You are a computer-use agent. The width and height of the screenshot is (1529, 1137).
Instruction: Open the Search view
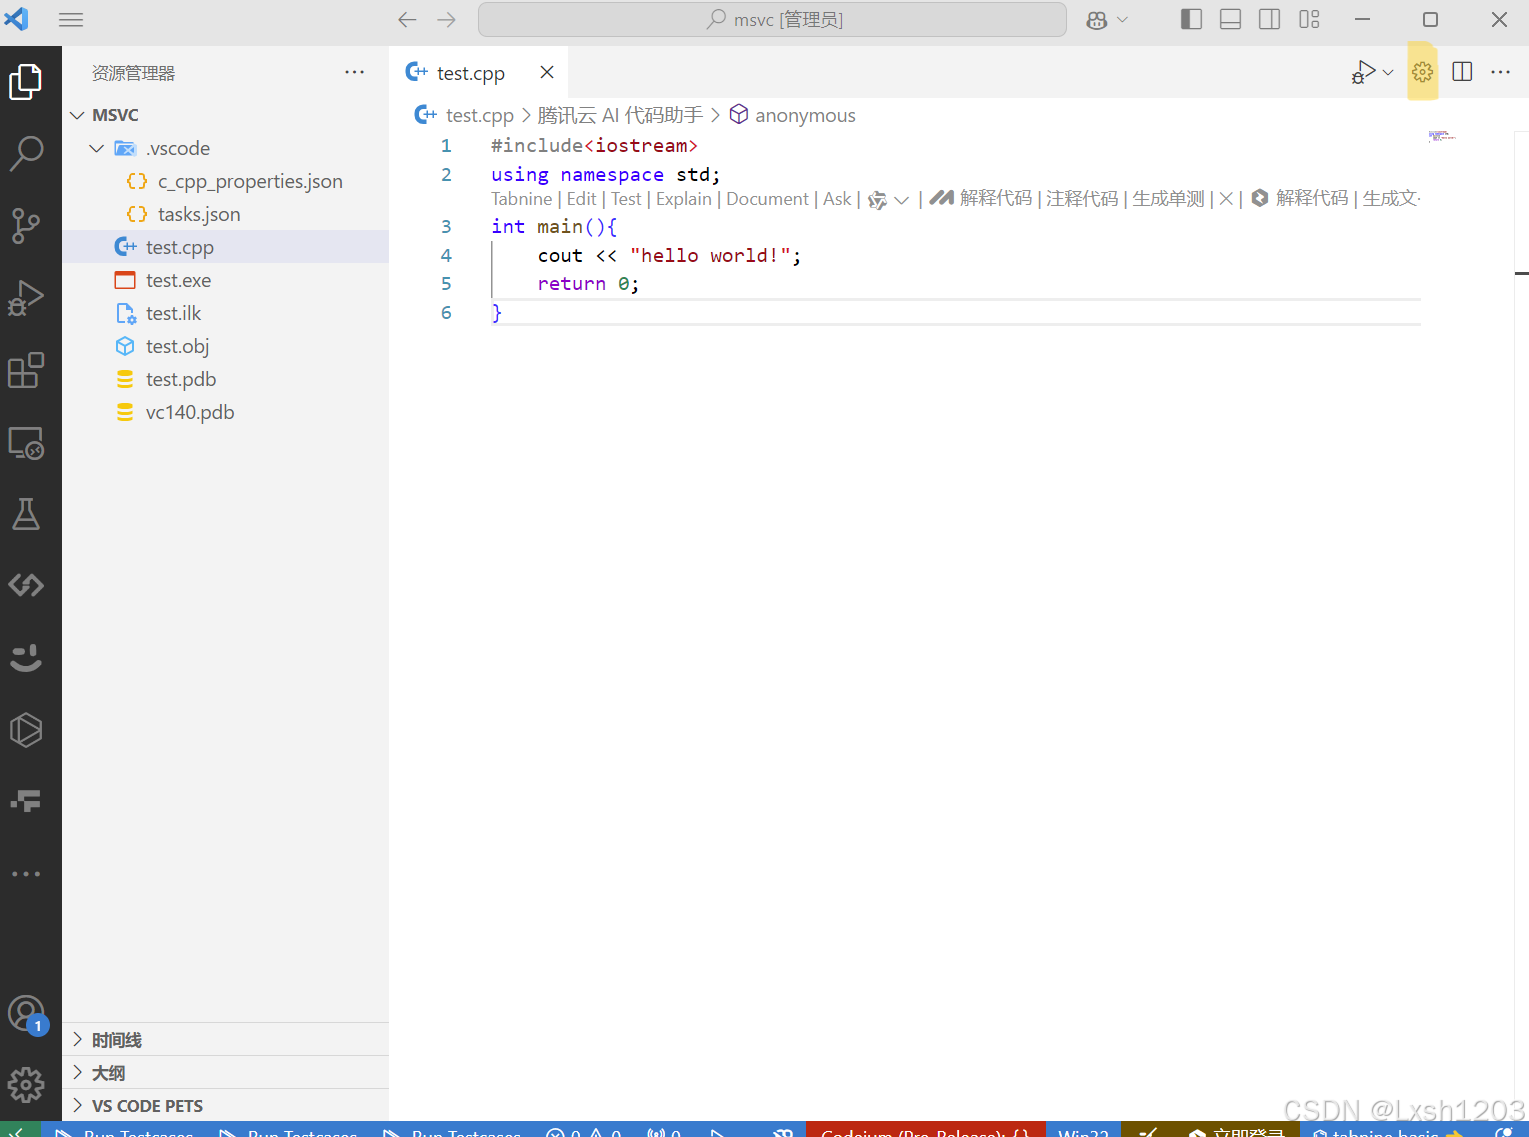click(25, 154)
